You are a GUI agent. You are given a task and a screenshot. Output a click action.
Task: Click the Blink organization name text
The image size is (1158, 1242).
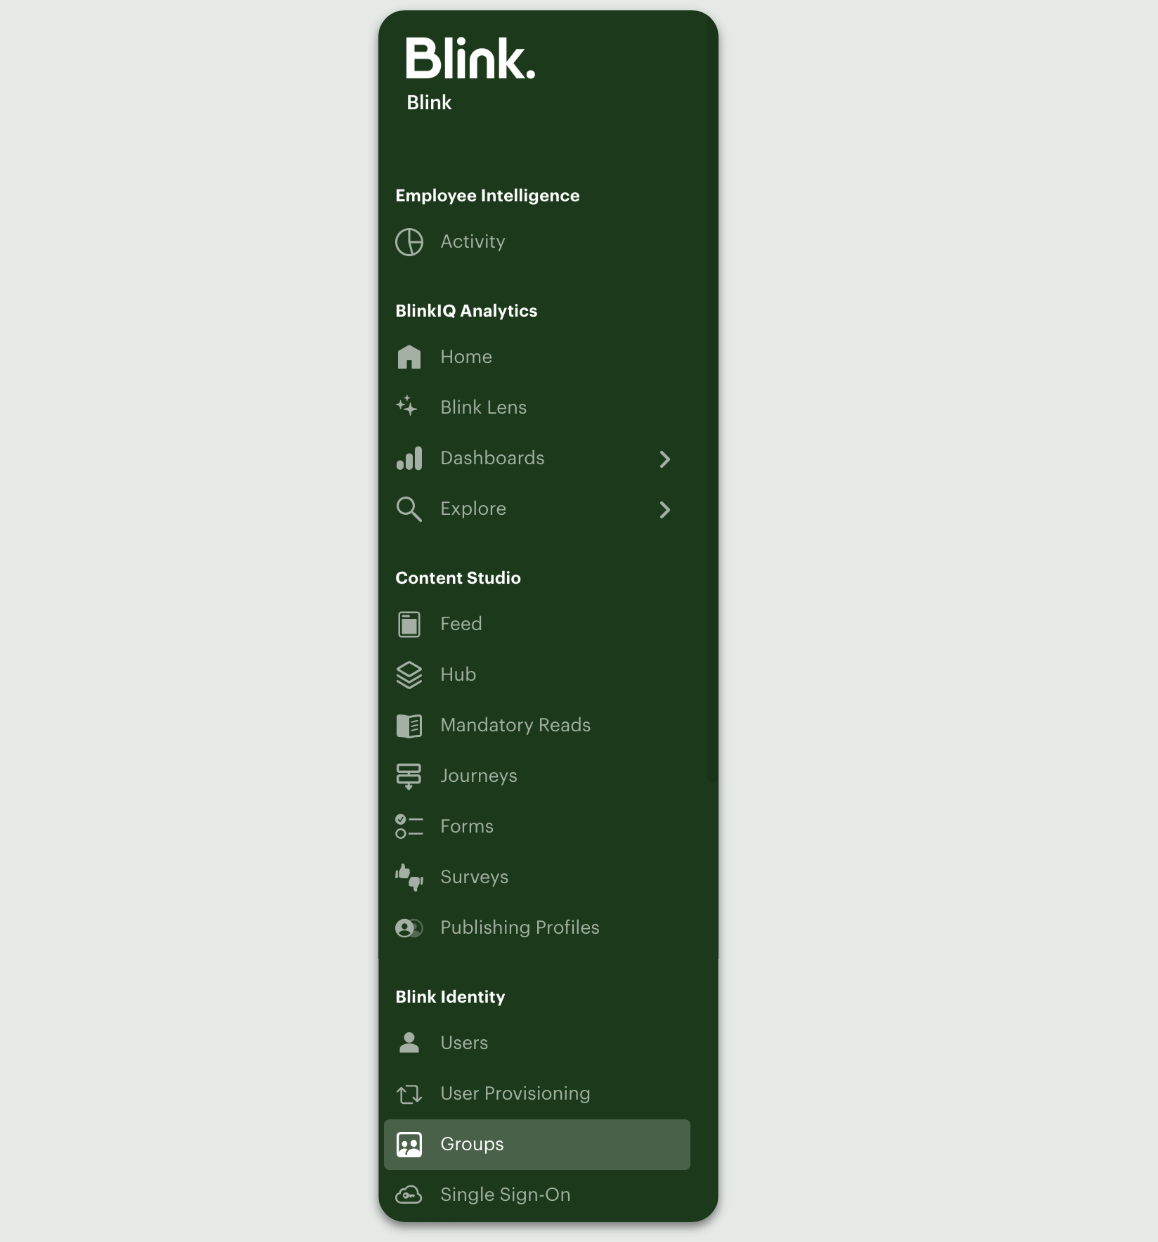coord(429,103)
